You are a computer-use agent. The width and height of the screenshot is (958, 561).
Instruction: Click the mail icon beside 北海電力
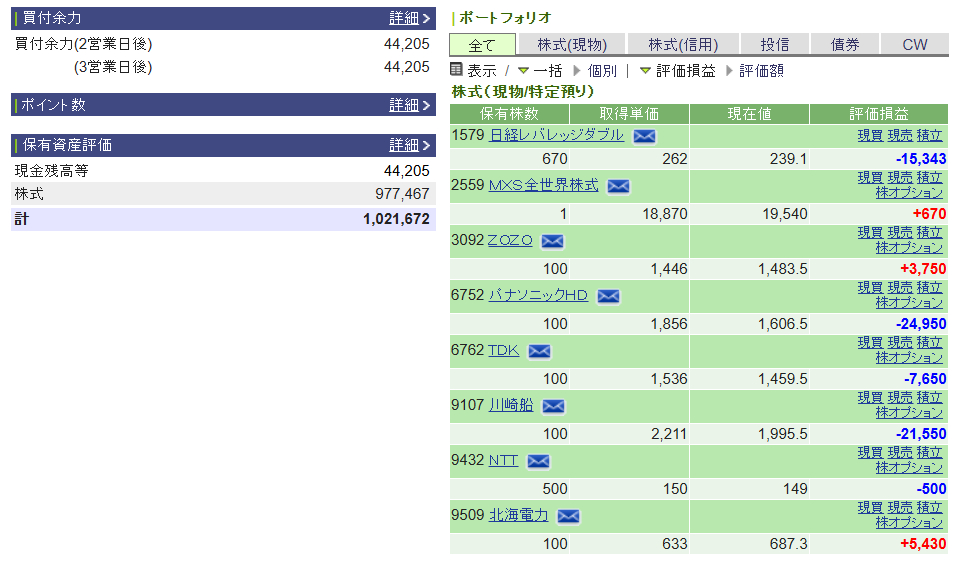(x=568, y=516)
